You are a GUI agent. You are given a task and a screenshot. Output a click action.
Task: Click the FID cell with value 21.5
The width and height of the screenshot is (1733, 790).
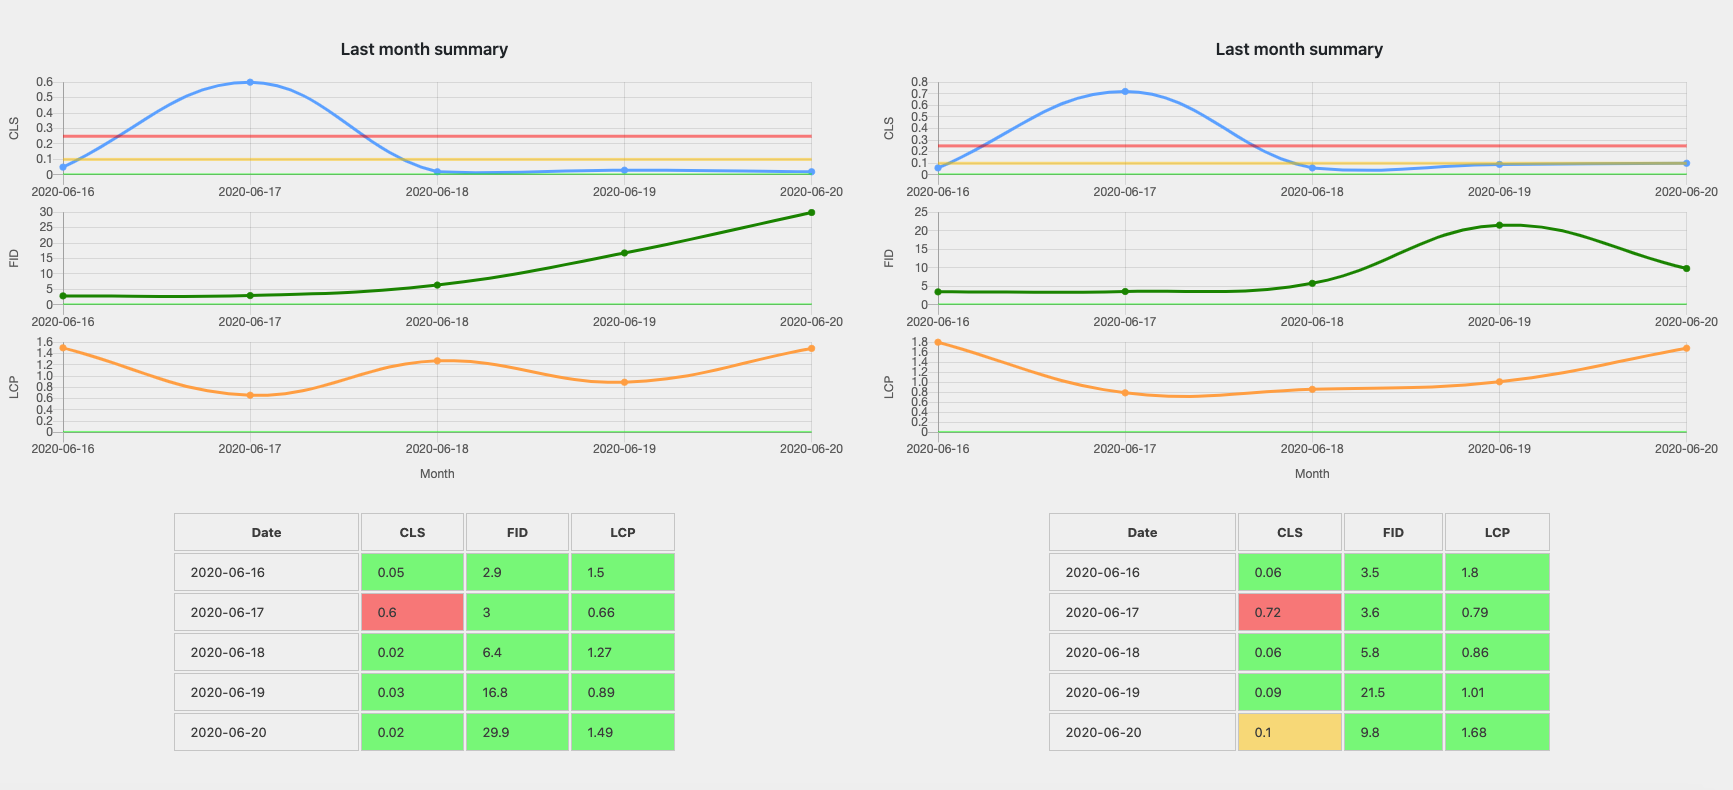pyautogui.click(x=1393, y=692)
